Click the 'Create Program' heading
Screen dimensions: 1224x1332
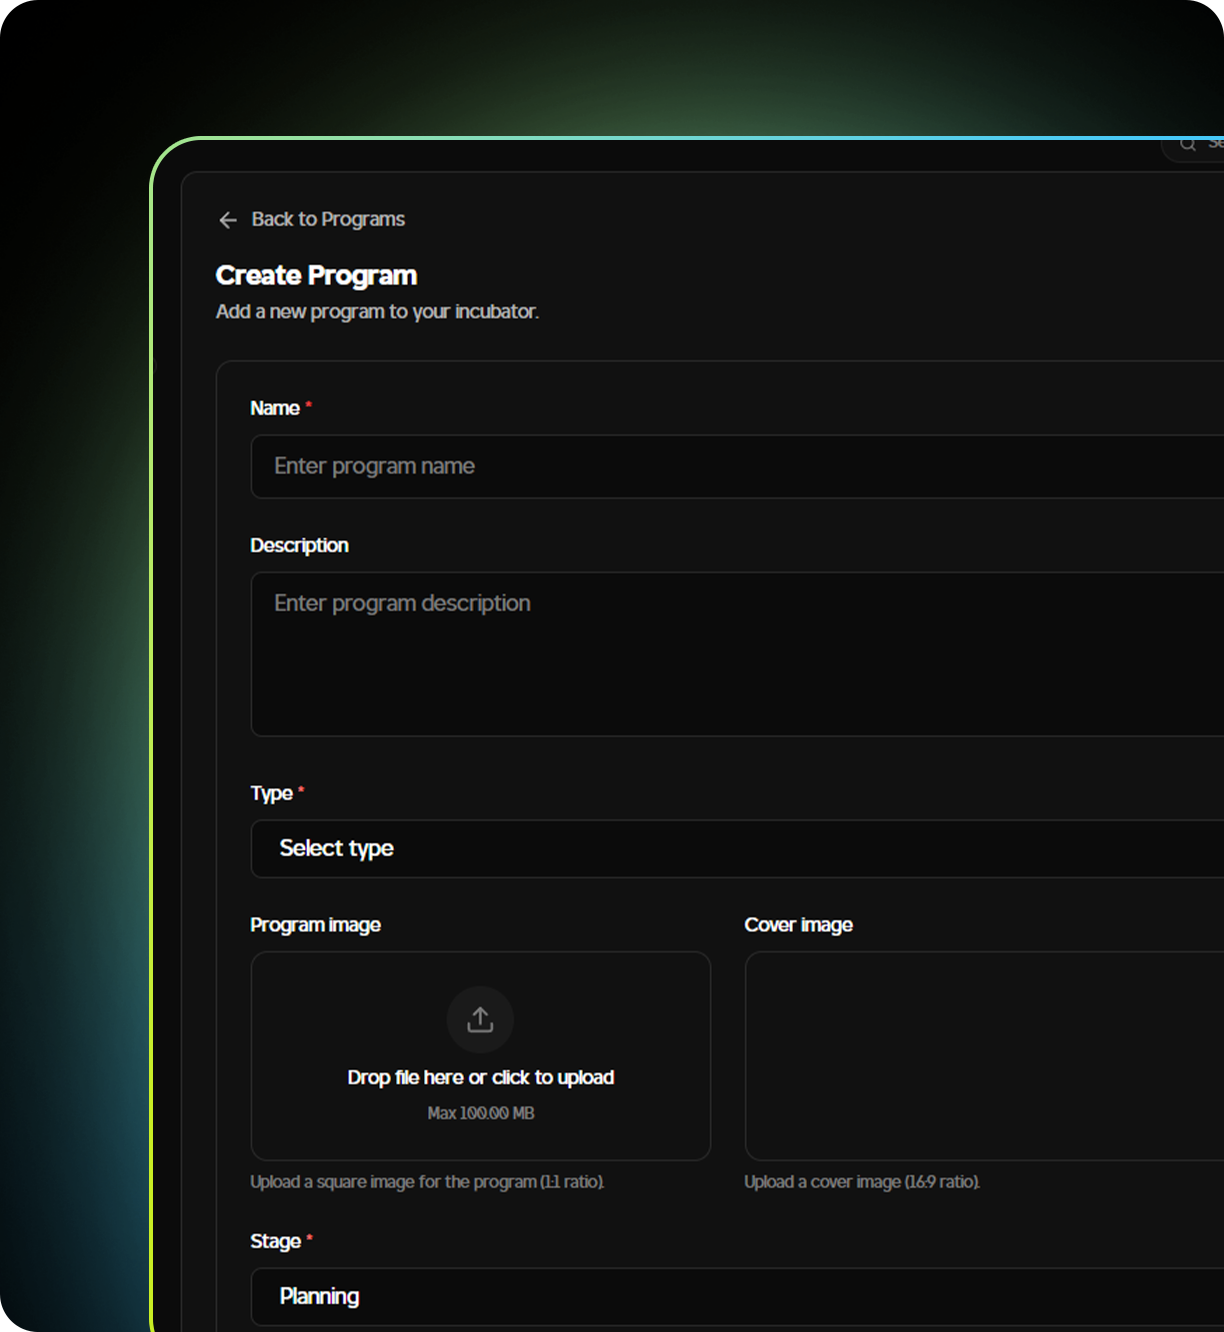point(316,275)
